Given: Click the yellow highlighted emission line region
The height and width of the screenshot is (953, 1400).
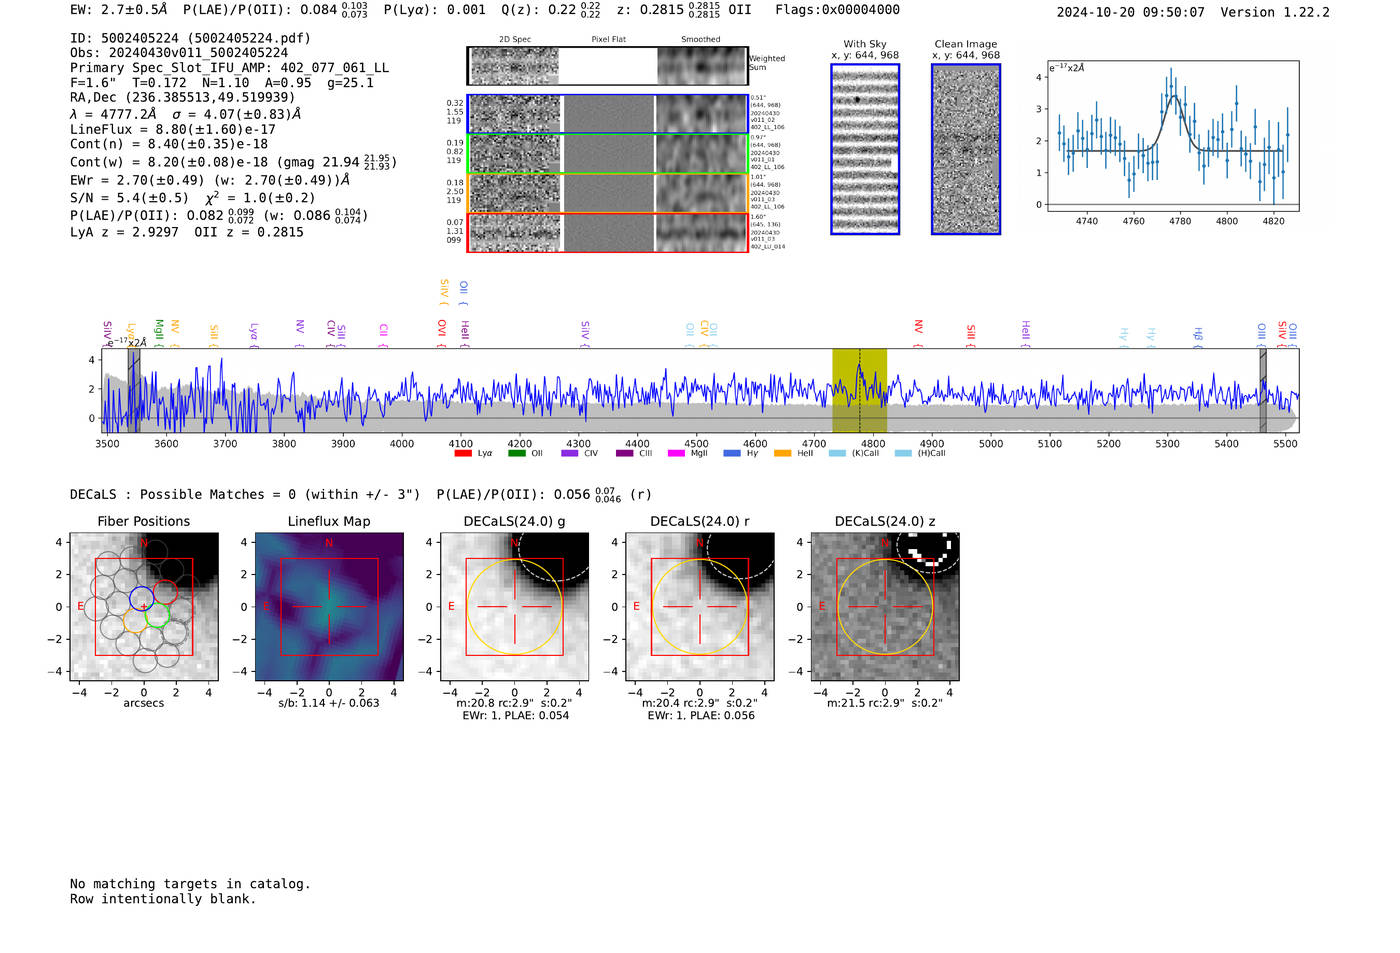Looking at the screenshot, I should point(859,390).
